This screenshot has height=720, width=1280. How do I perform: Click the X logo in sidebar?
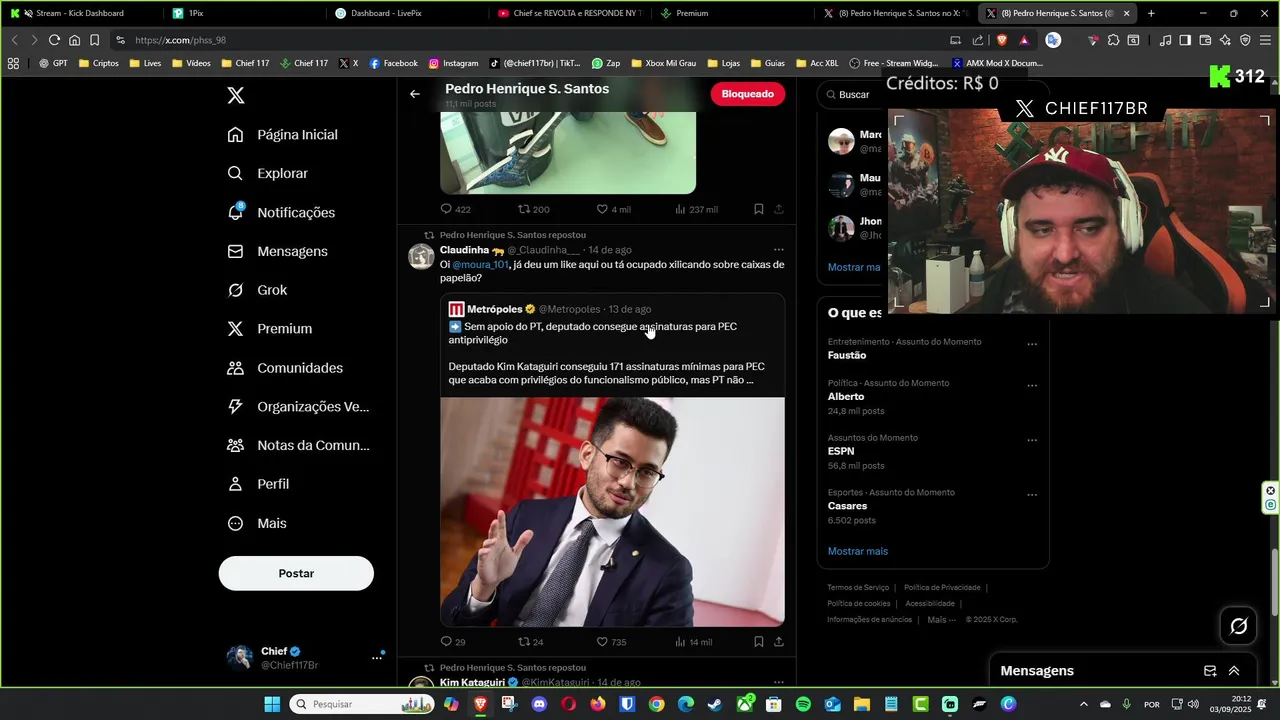click(x=236, y=96)
